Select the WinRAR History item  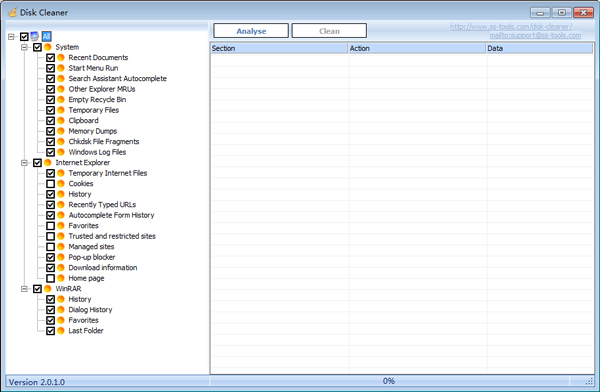pos(80,299)
